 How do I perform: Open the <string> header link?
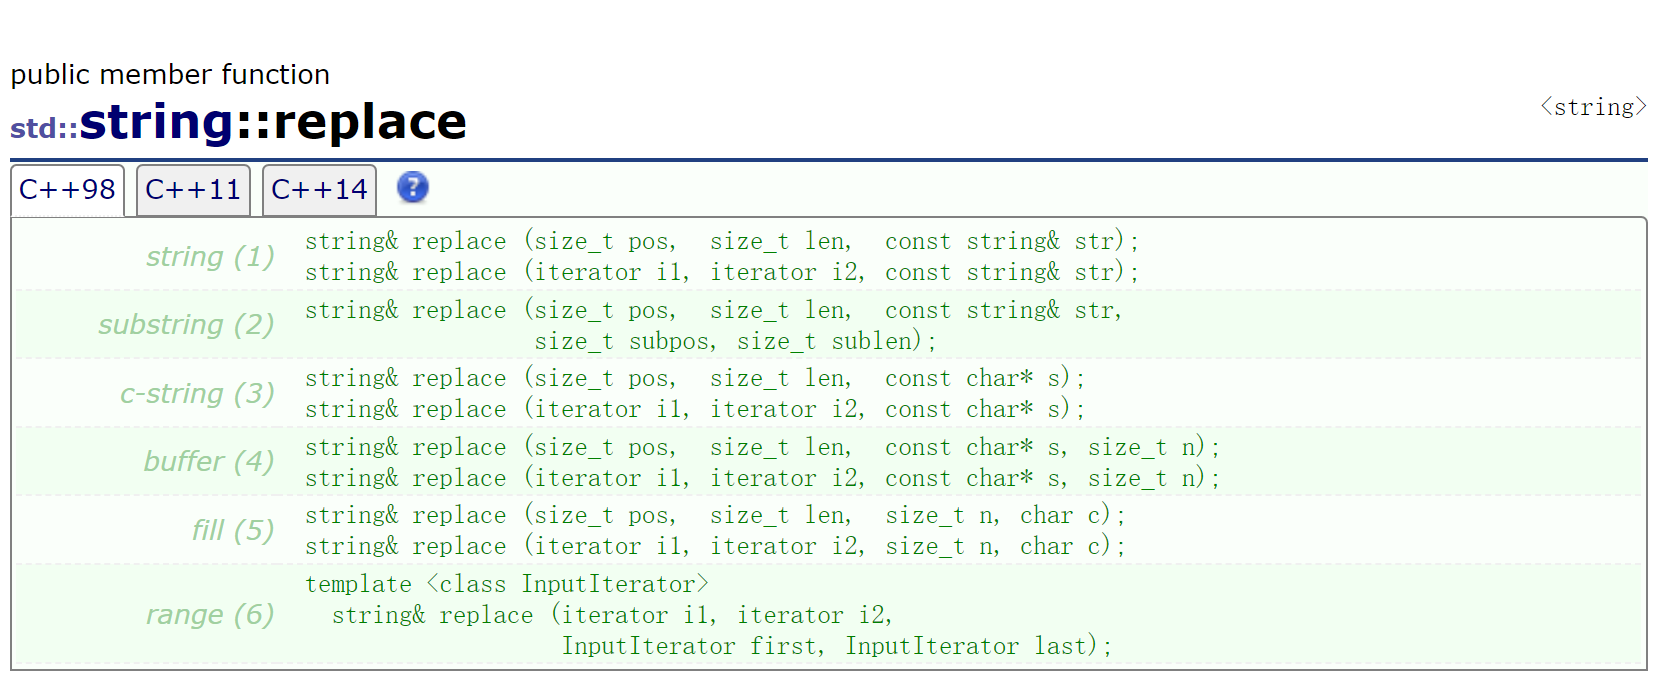pos(1593,107)
